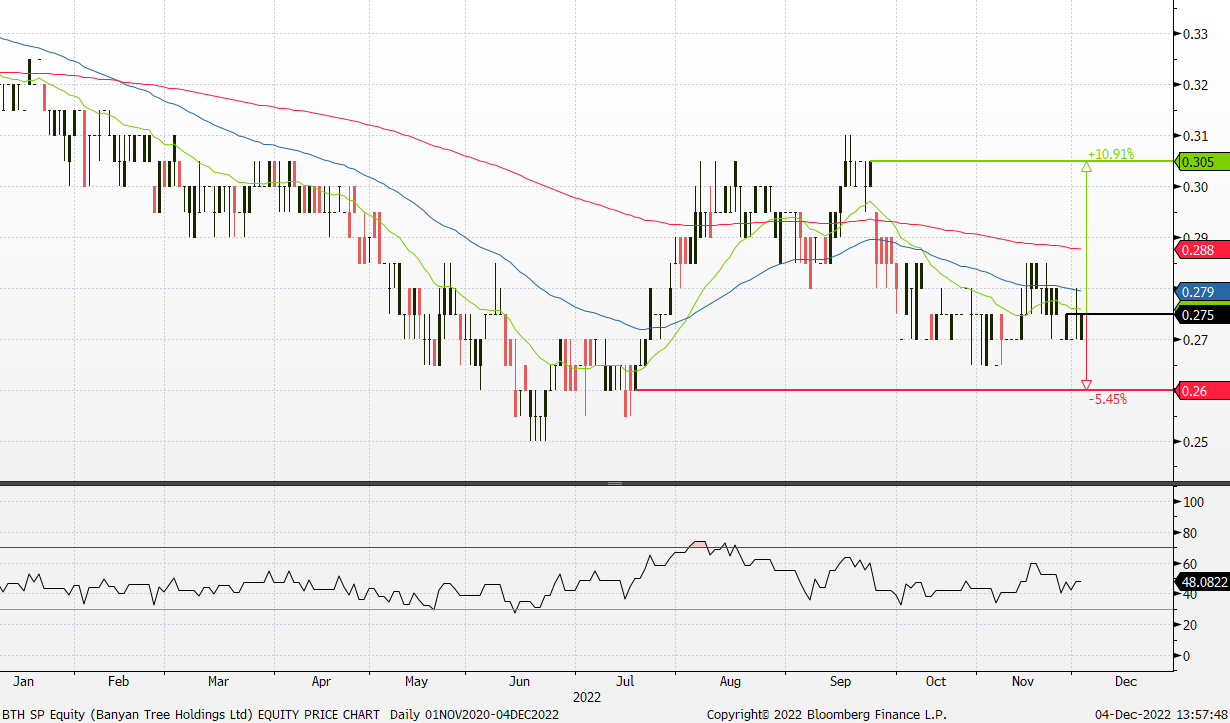This screenshot has height=723, width=1230.
Task: Click the BTH SP Equity chart title
Action: click(192, 714)
